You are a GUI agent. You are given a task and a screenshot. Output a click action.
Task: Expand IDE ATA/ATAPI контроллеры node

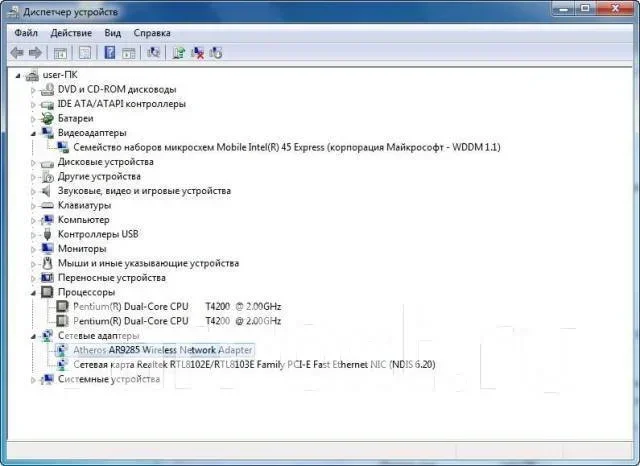[x=33, y=105]
